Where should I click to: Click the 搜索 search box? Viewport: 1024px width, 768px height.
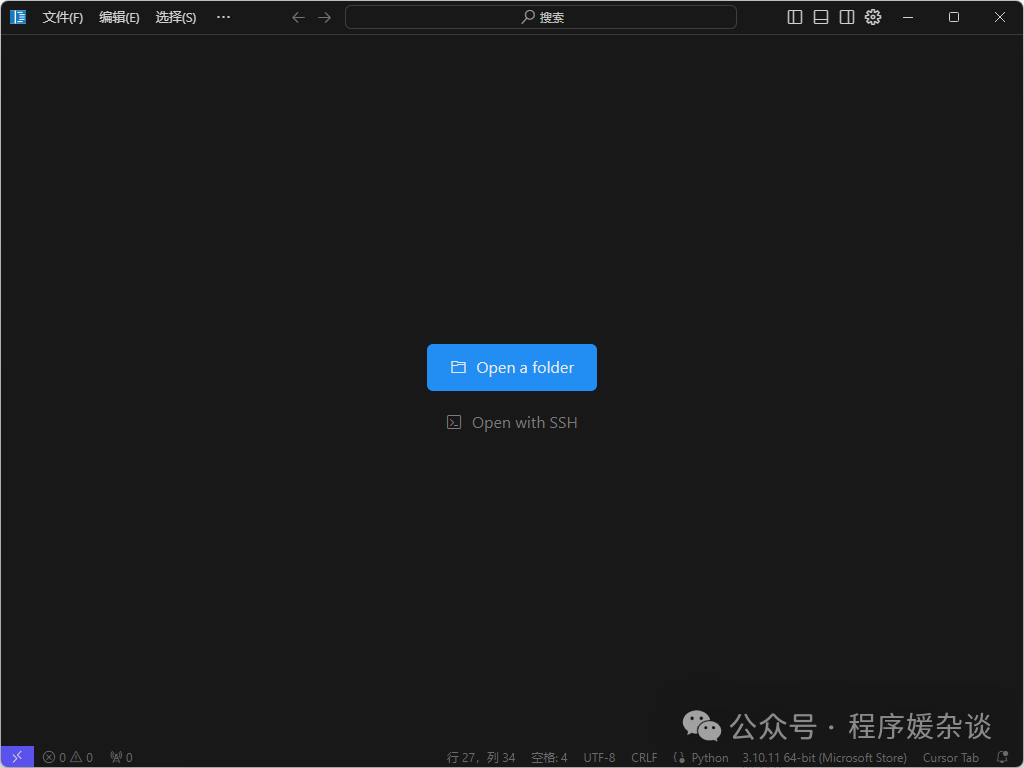pos(541,17)
